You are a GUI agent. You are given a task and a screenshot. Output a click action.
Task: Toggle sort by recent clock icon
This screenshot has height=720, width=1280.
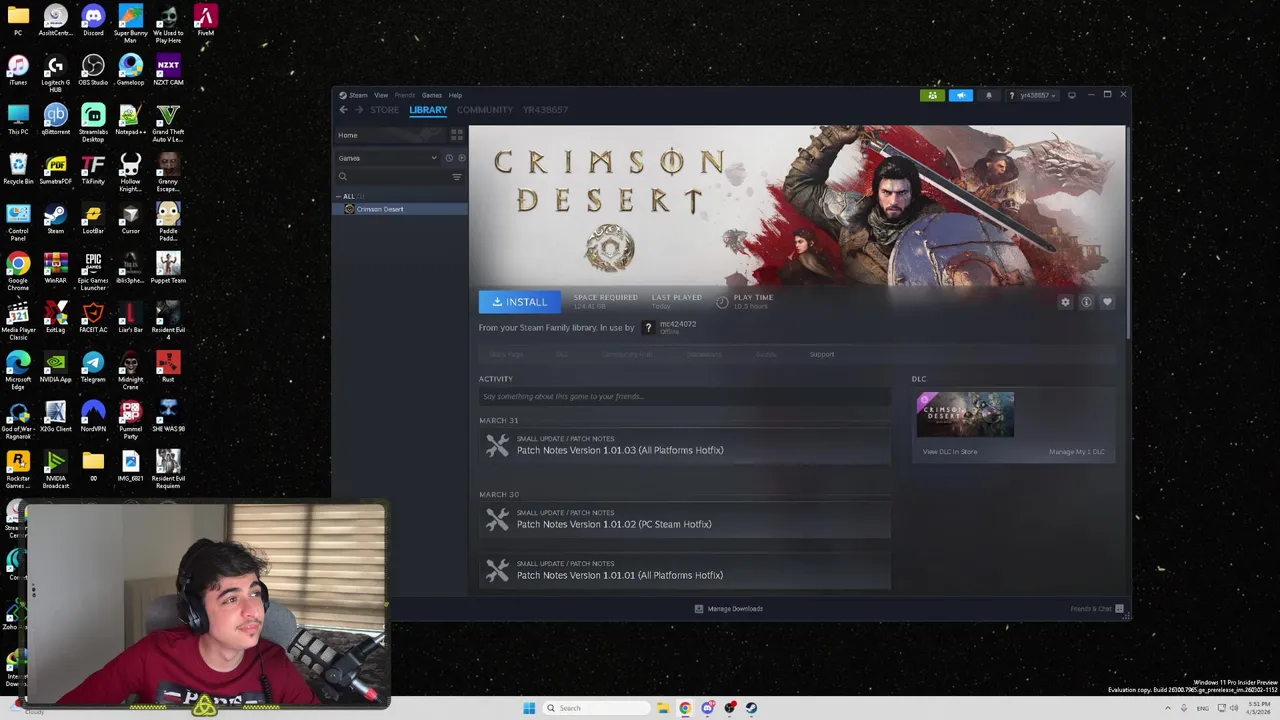pyautogui.click(x=449, y=158)
